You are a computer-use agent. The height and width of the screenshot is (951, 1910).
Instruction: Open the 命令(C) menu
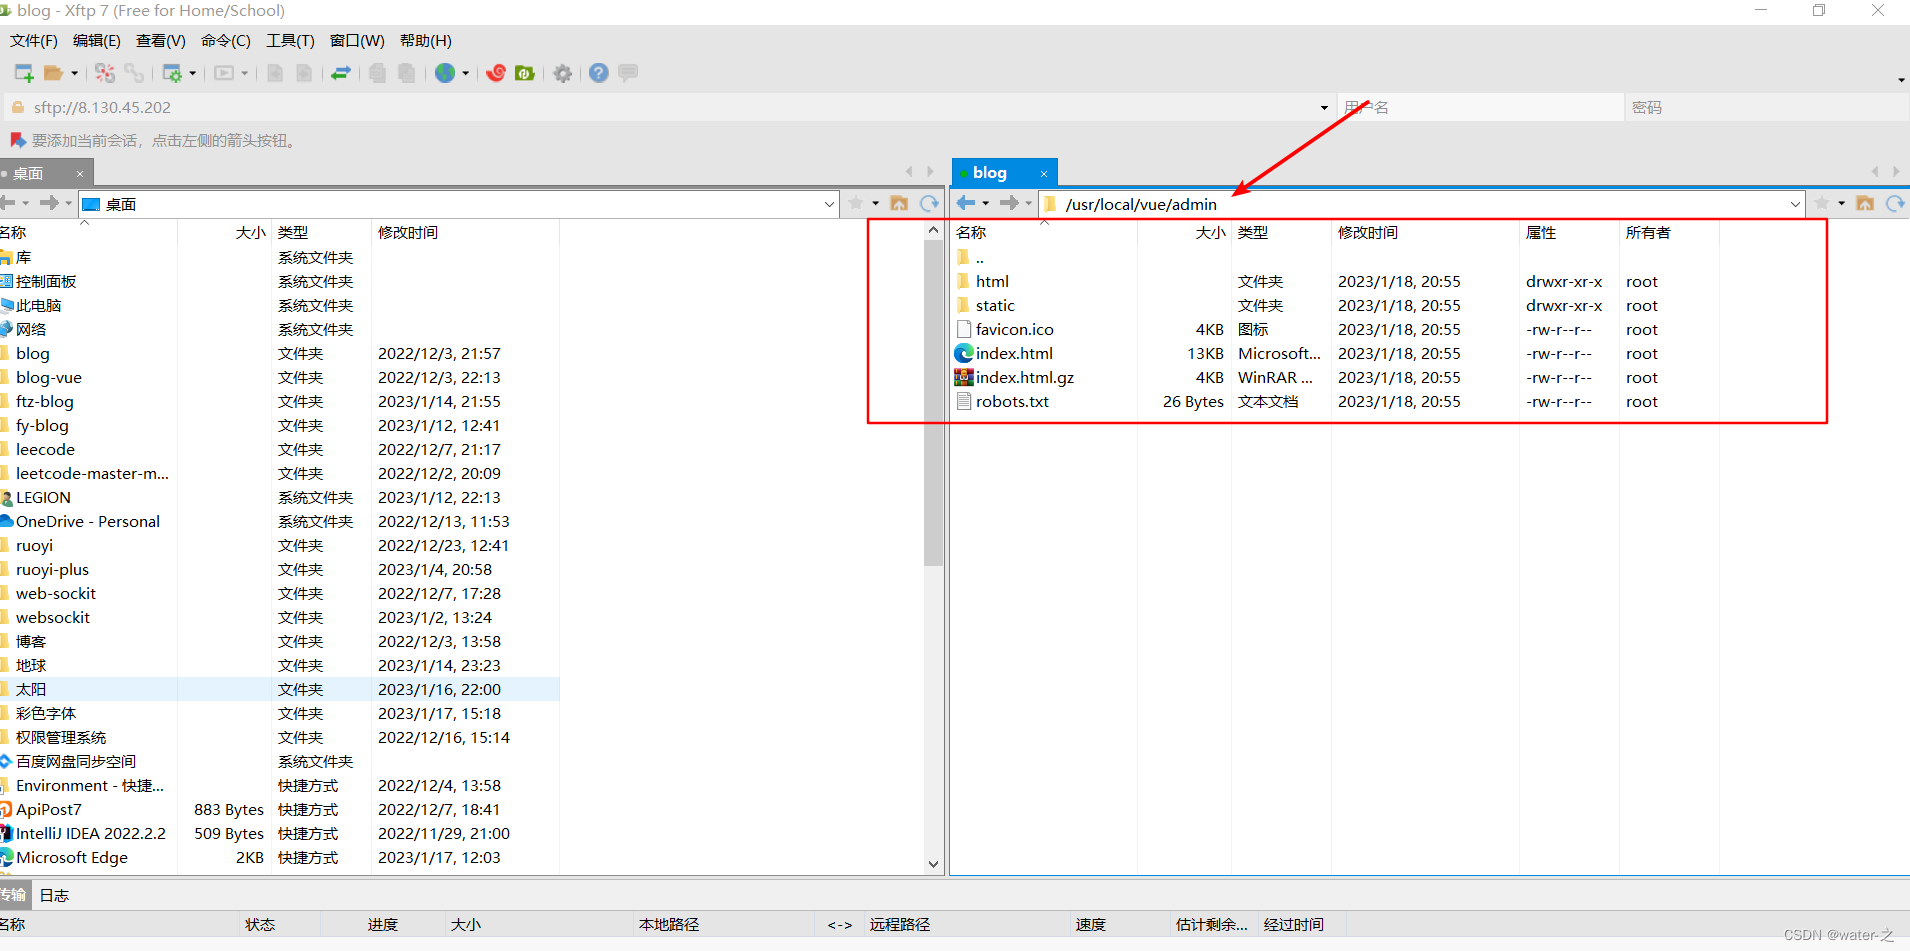(x=226, y=41)
